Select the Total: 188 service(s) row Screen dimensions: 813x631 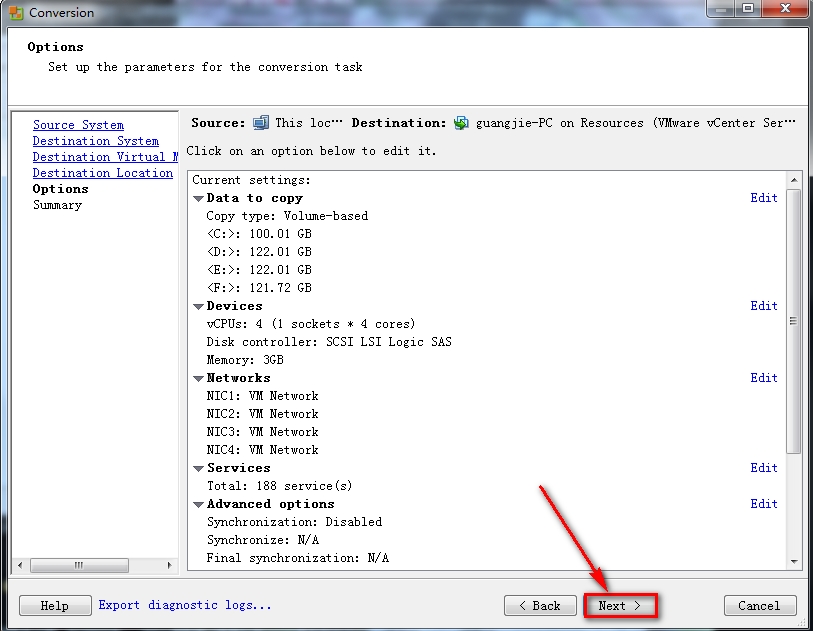[x=280, y=486]
